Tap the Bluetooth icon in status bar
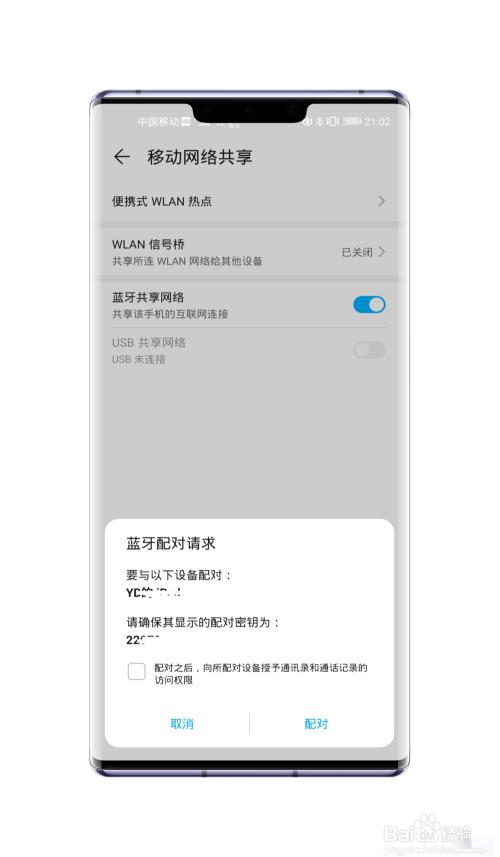The width and height of the screenshot is (500, 857). tap(320, 121)
